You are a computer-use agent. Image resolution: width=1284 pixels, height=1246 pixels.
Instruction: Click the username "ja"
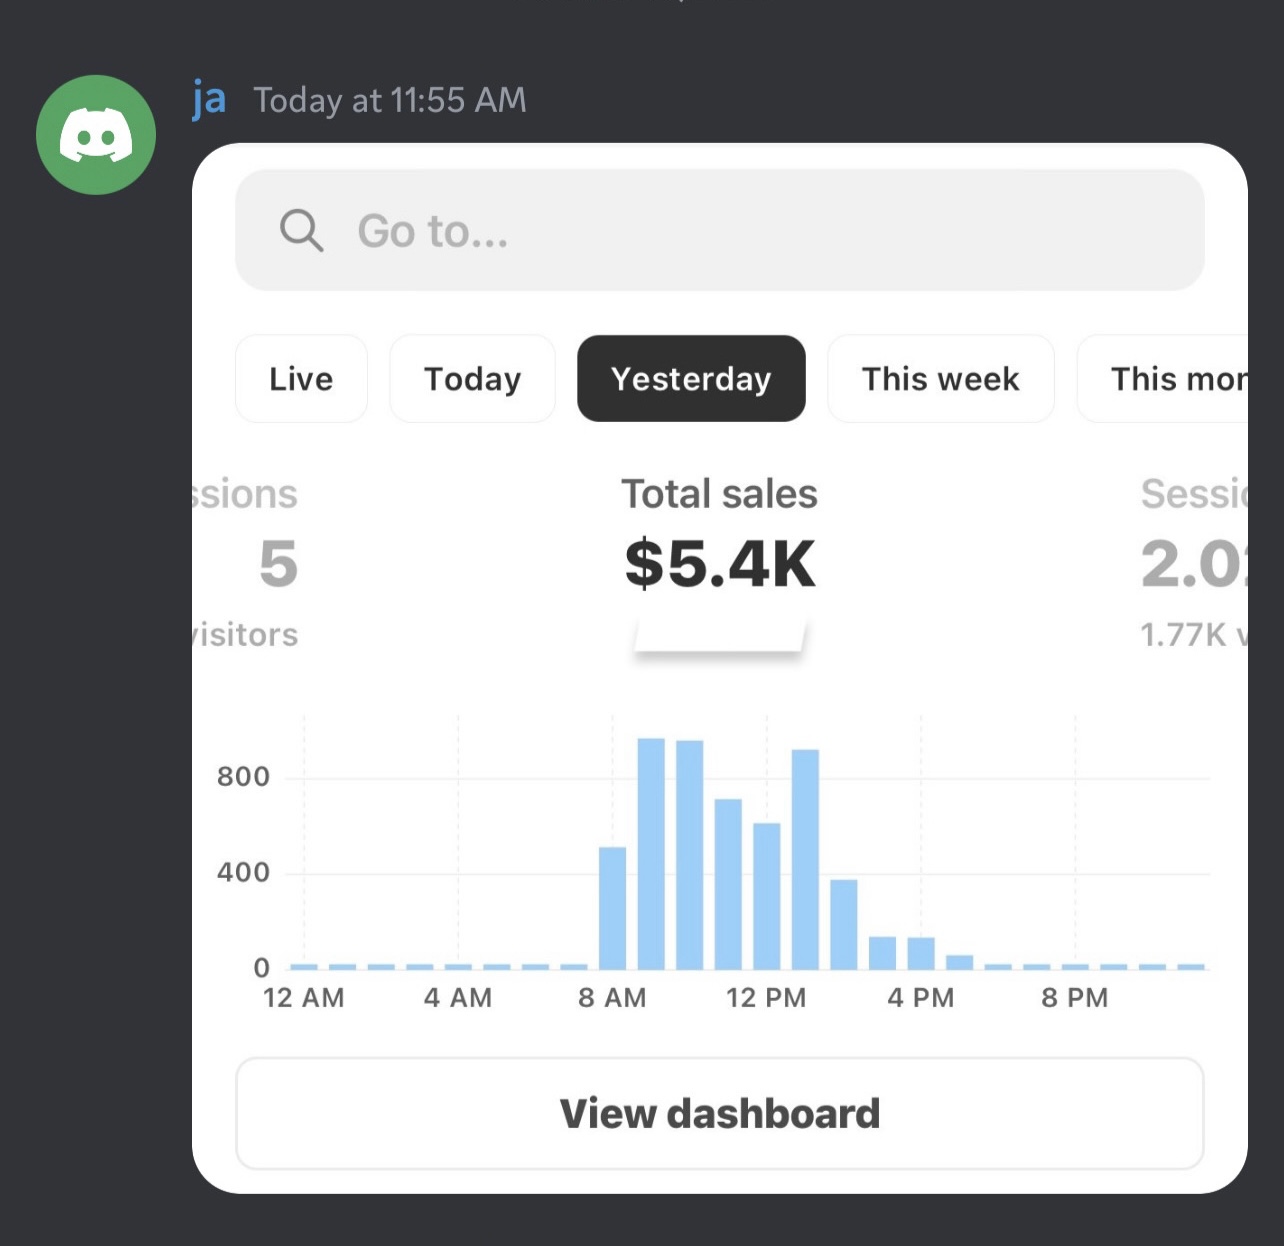click(x=209, y=100)
